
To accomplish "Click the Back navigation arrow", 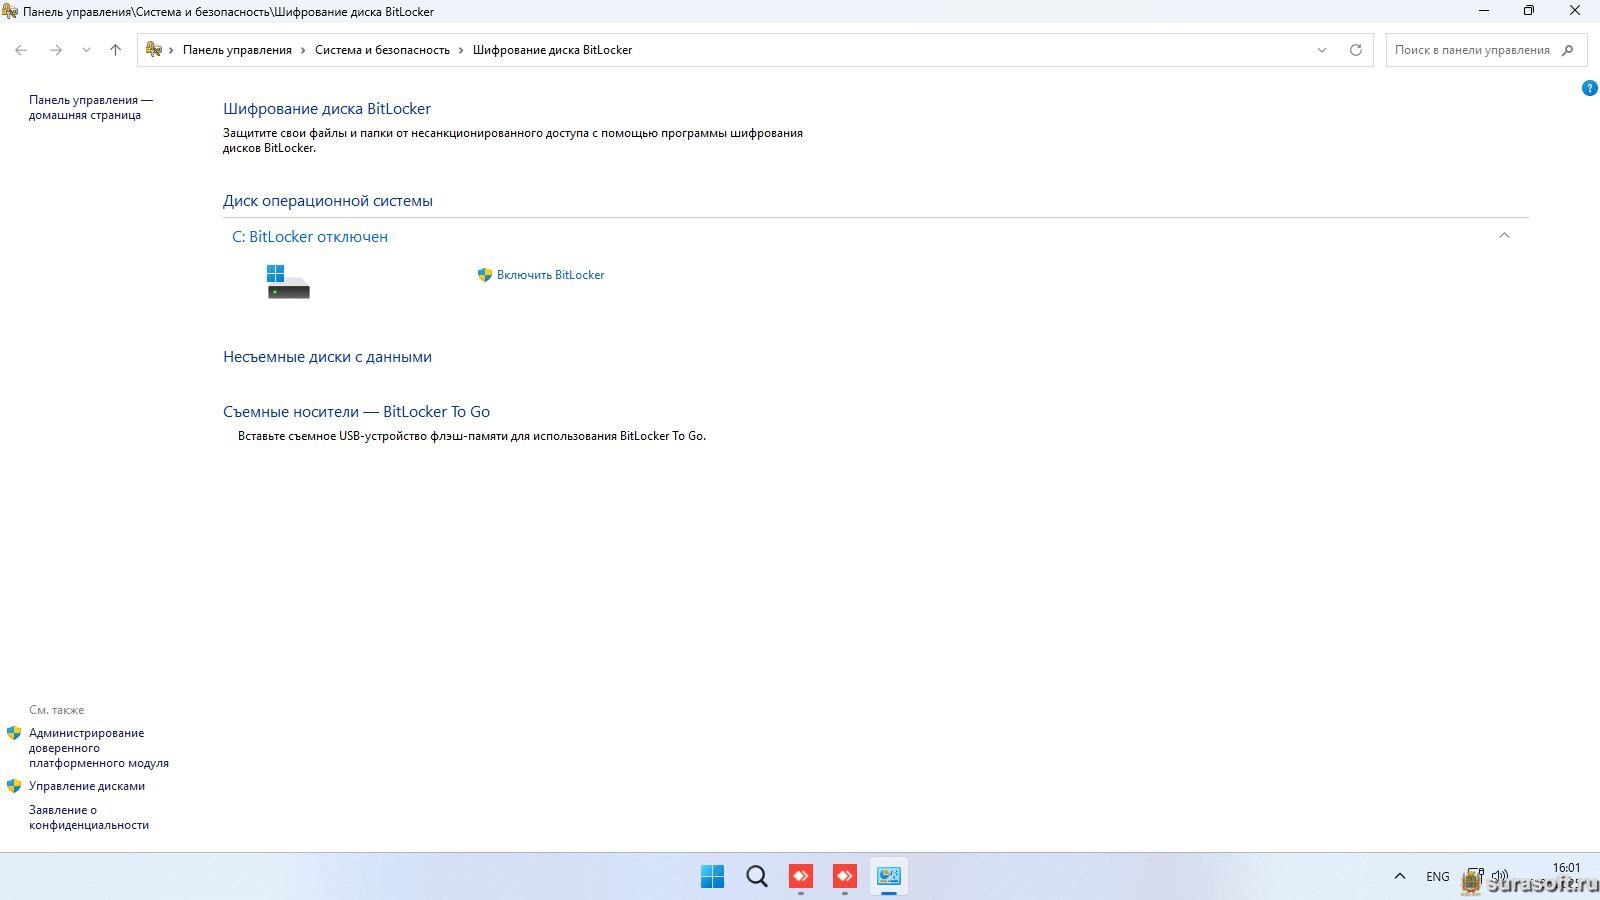I will tap(21, 50).
